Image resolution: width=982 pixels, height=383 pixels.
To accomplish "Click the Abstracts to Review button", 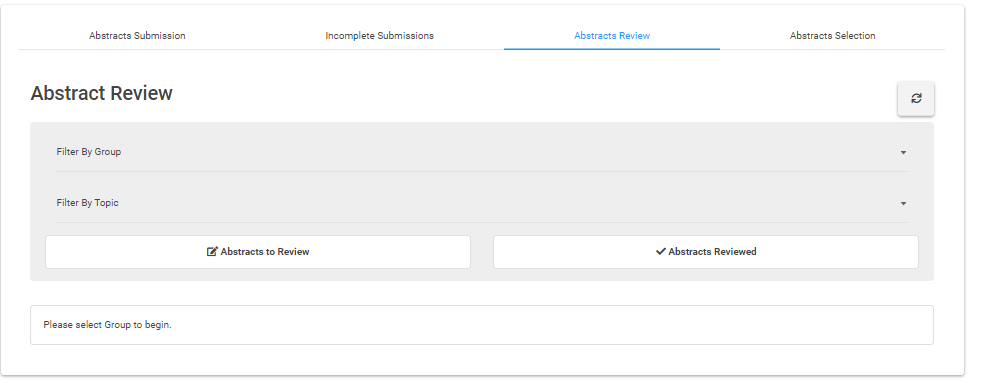I will 258,252.
